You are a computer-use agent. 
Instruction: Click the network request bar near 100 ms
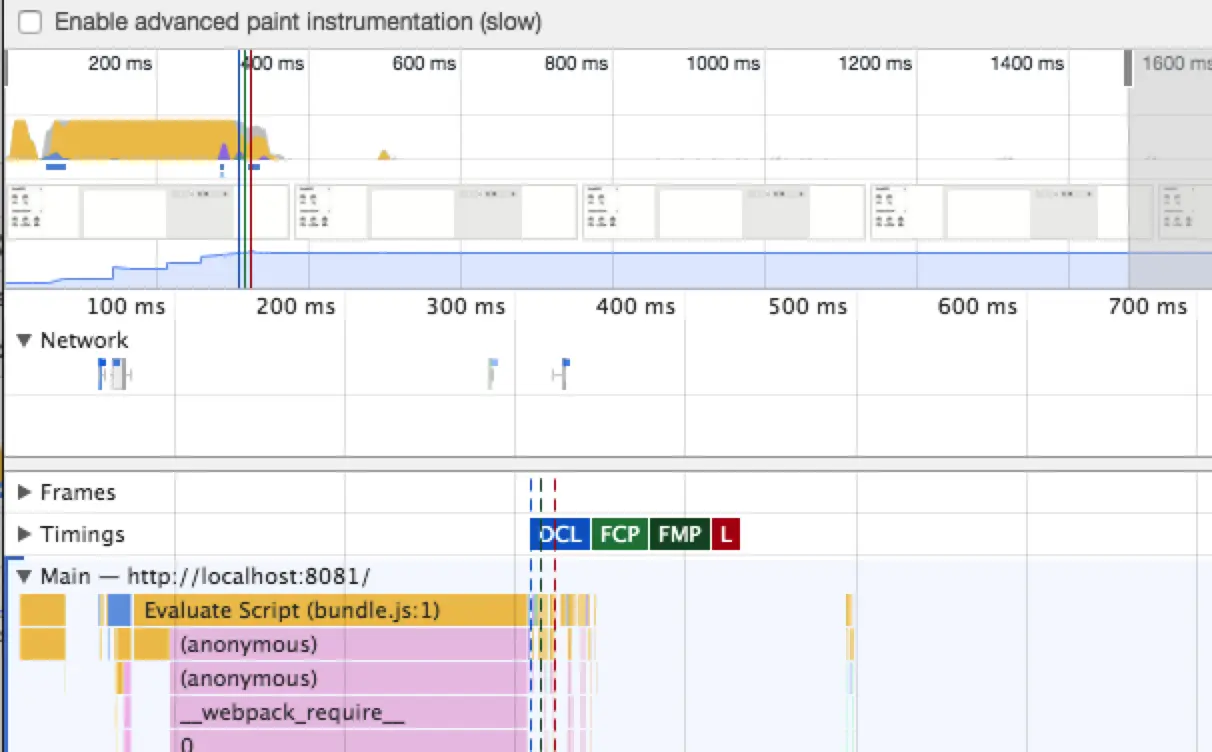pyautogui.click(x=115, y=374)
